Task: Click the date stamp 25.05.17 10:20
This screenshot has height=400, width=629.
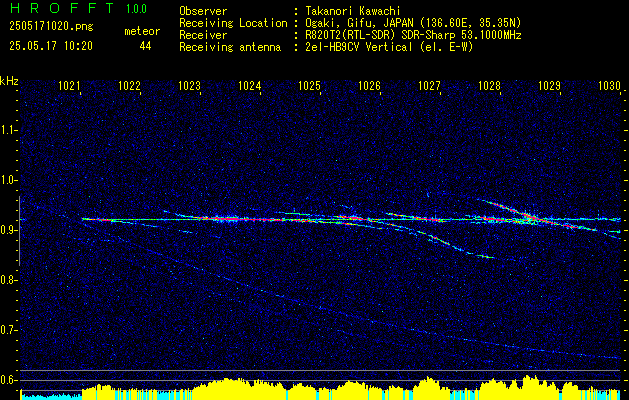Action: click(51, 46)
